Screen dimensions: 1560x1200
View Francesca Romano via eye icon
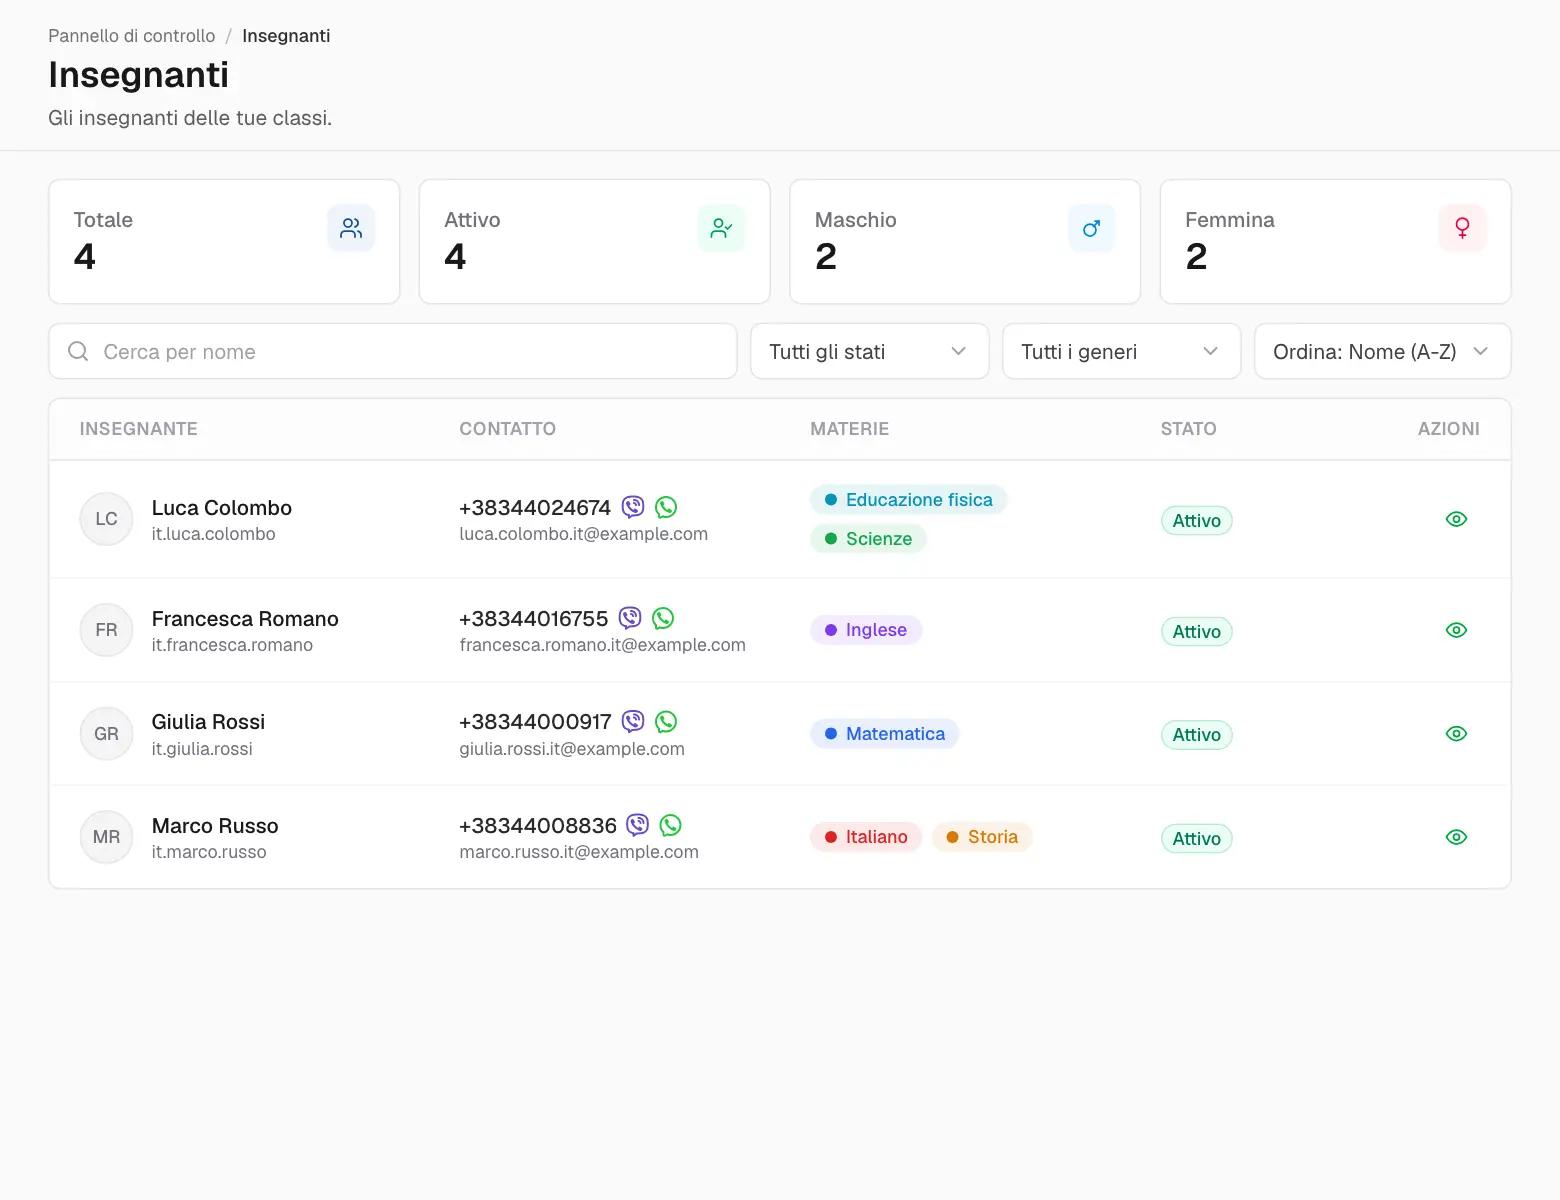click(x=1456, y=630)
